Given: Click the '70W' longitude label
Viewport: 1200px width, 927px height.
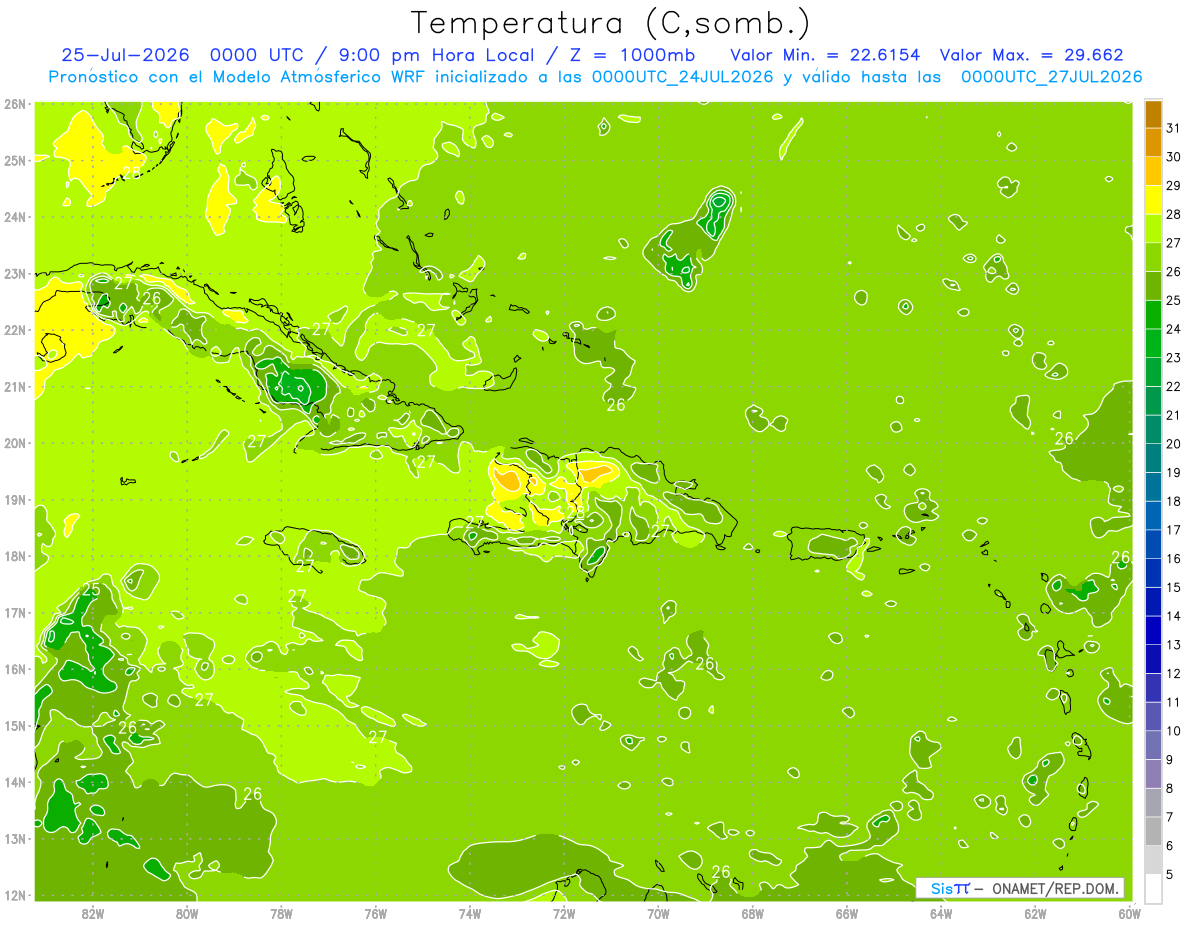Looking at the screenshot, I should (x=658, y=913).
